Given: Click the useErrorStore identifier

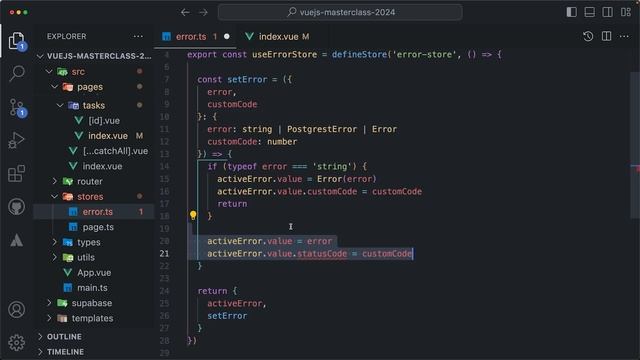Looking at the screenshot, I should tap(284, 55).
